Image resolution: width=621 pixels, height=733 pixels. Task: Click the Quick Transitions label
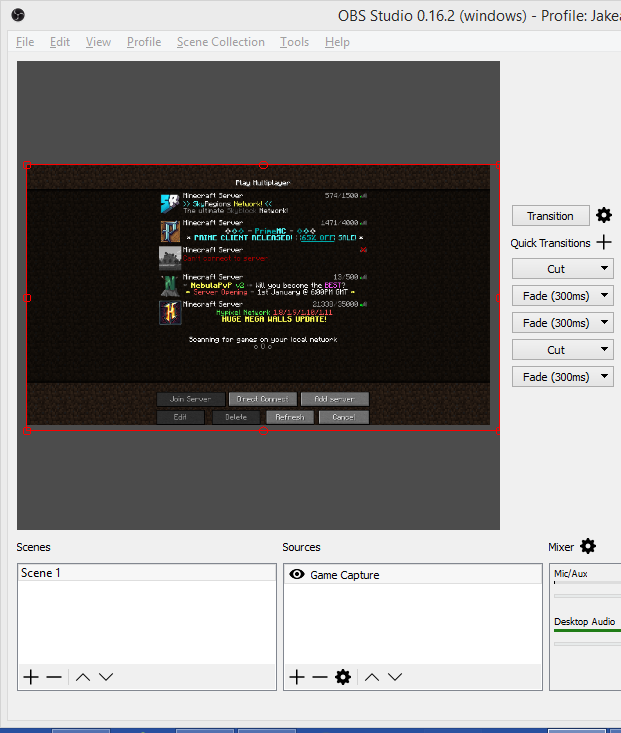(x=550, y=243)
